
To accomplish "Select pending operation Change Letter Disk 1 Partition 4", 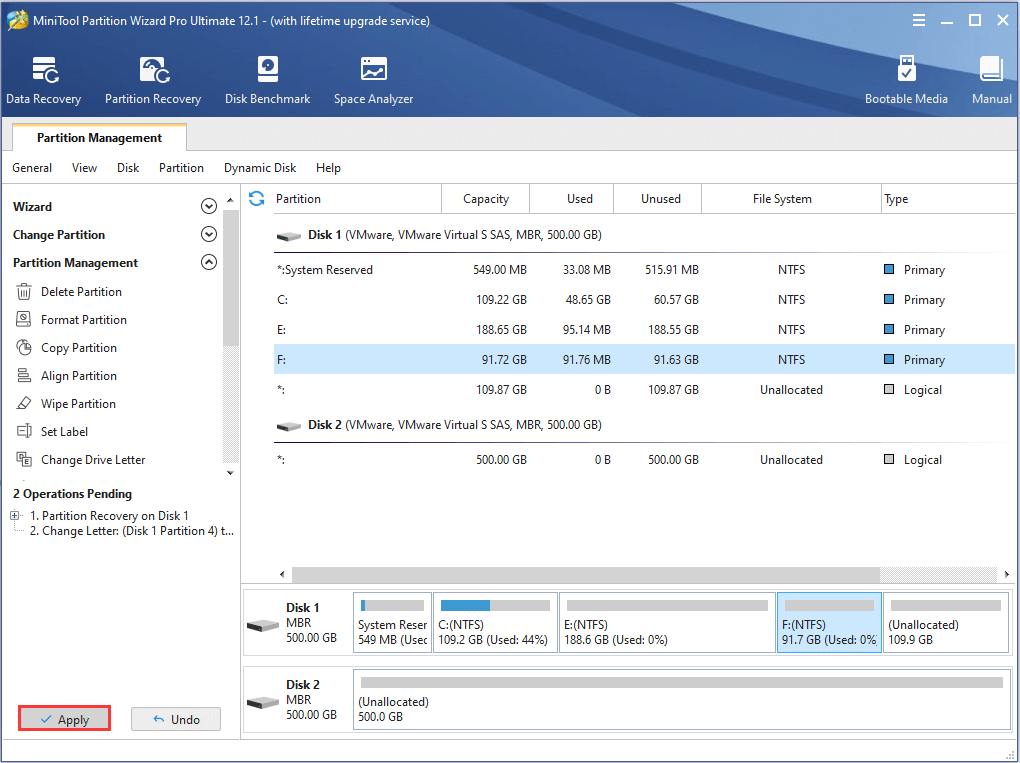I will (131, 531).
